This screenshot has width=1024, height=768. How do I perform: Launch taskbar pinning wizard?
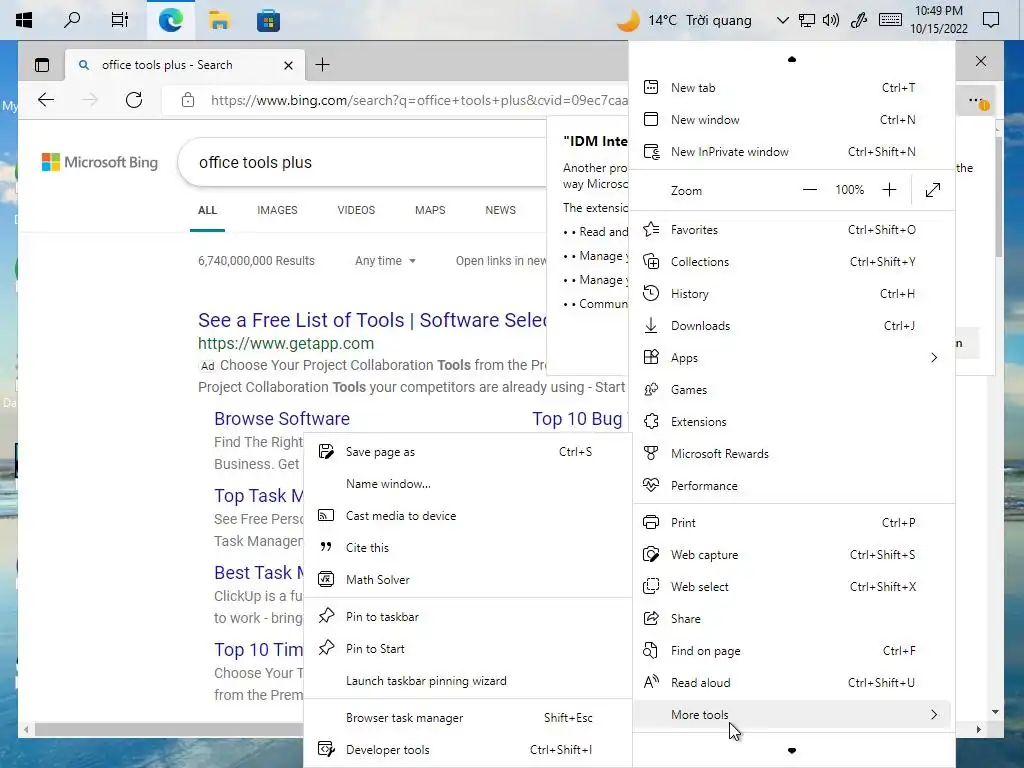tap(468, 680)
